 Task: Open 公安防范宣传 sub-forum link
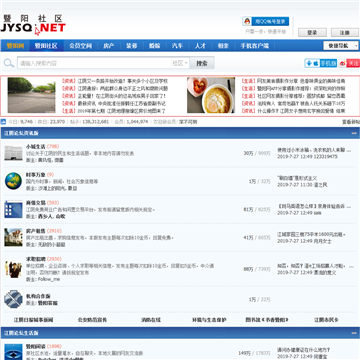click(x=92, y=320)
